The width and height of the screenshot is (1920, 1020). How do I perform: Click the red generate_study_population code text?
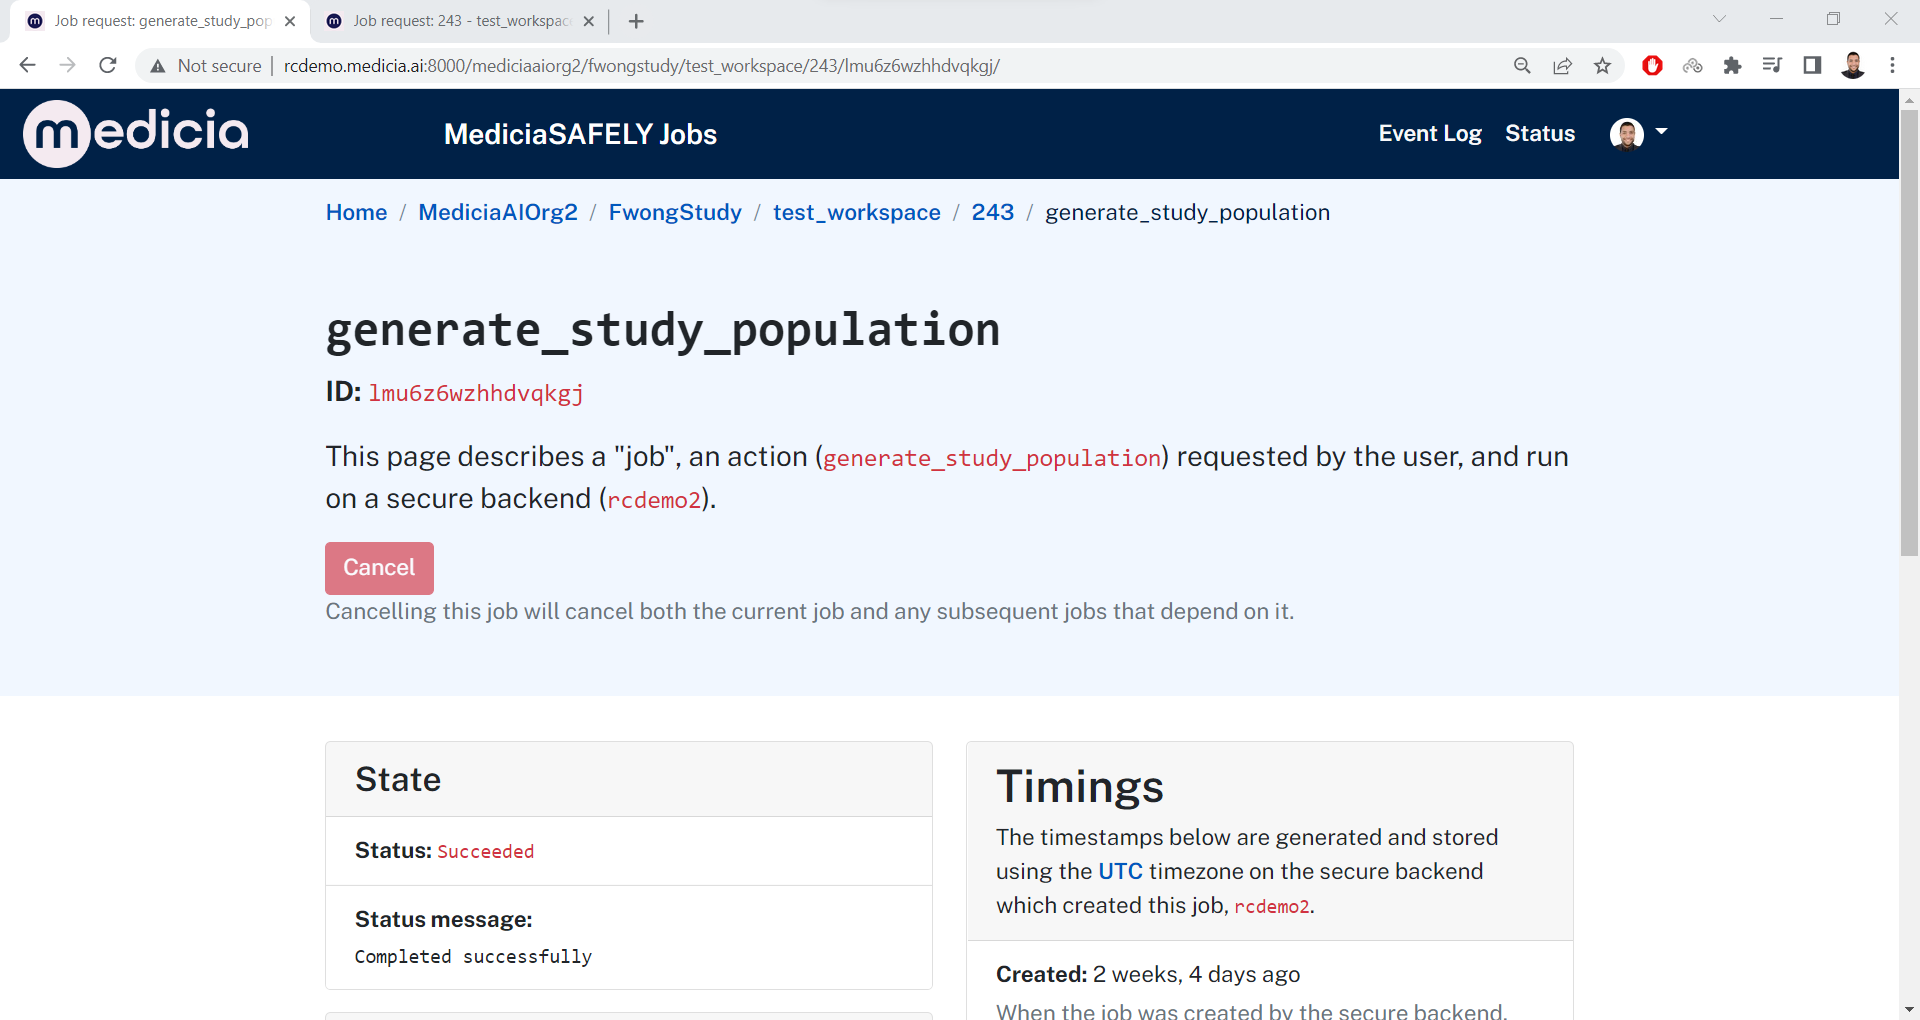point(992,458)
